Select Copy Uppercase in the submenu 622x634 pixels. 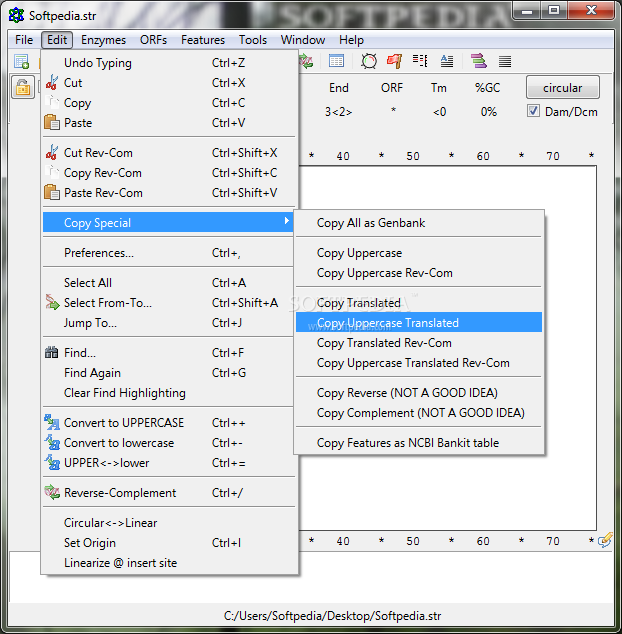(419, 253)
